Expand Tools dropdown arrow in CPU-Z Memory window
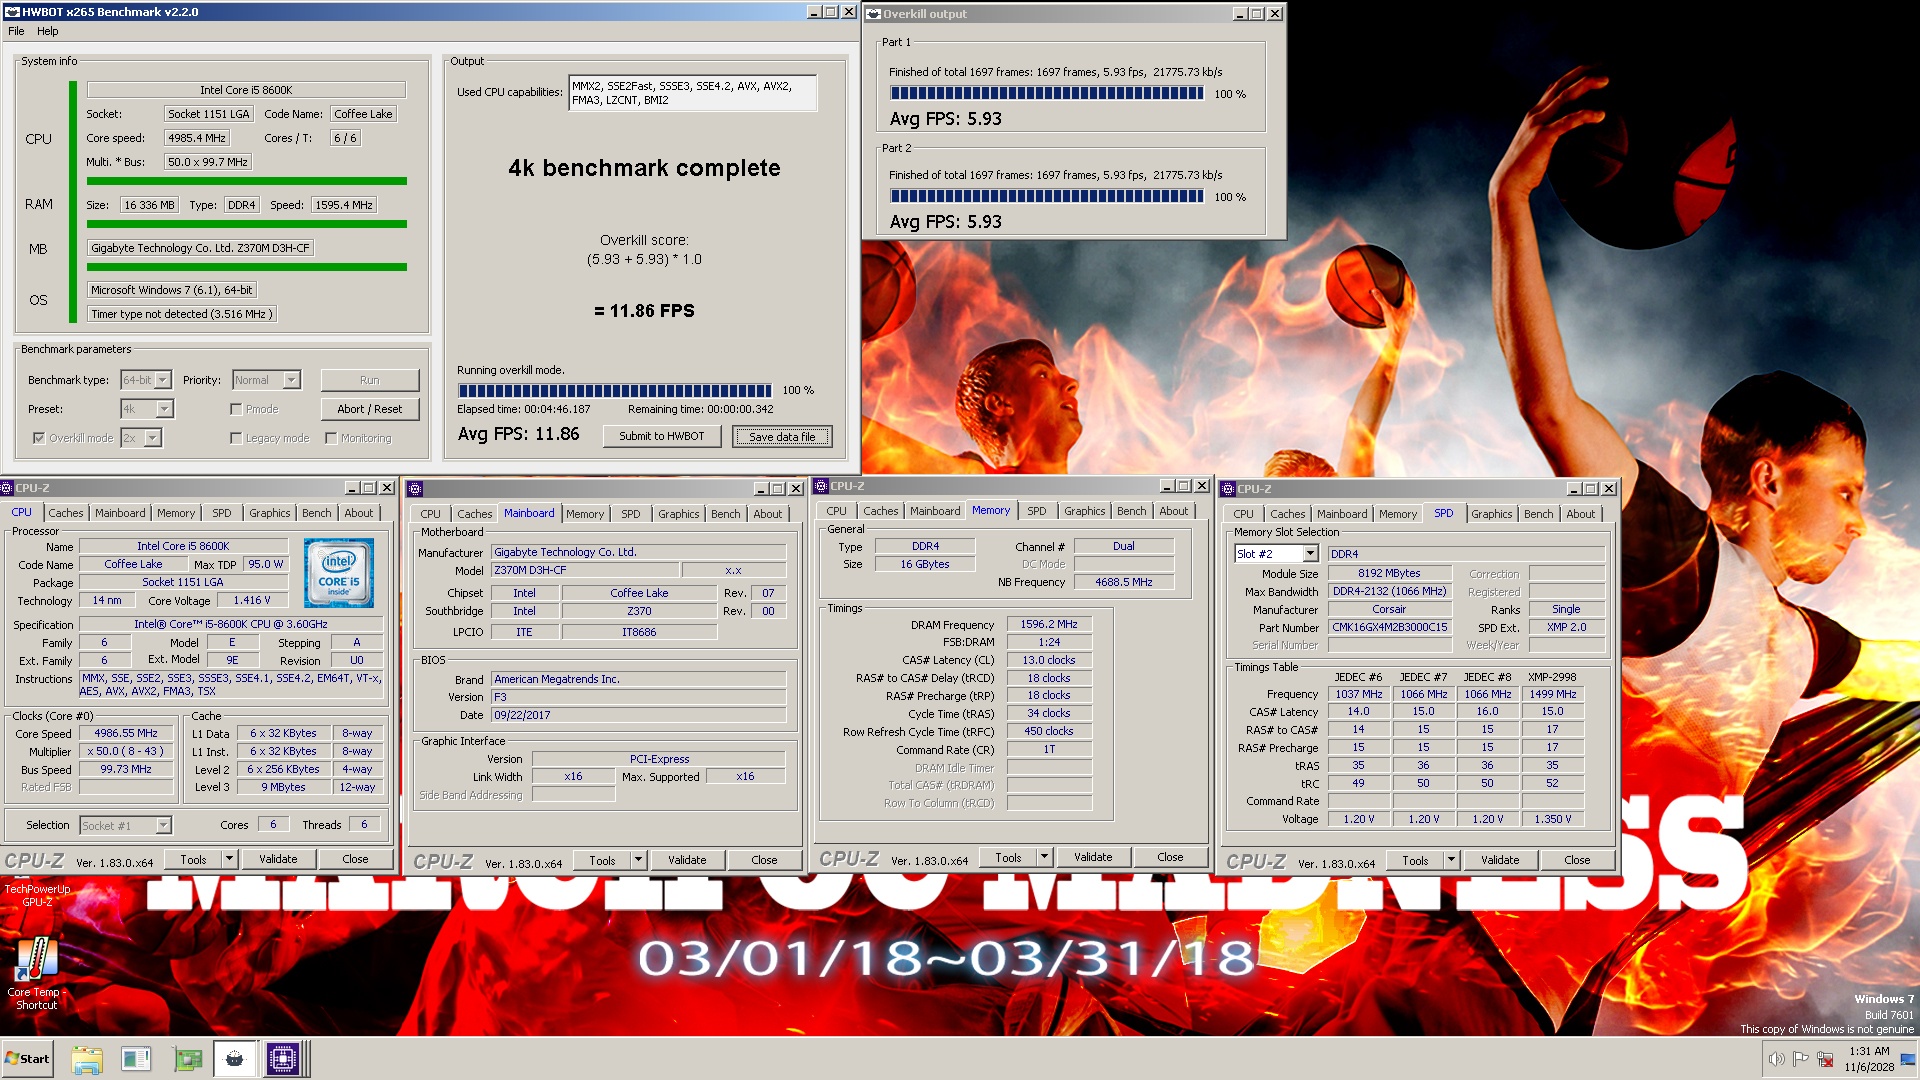Viewport: 1920px width, 1080px height. 1044,857
